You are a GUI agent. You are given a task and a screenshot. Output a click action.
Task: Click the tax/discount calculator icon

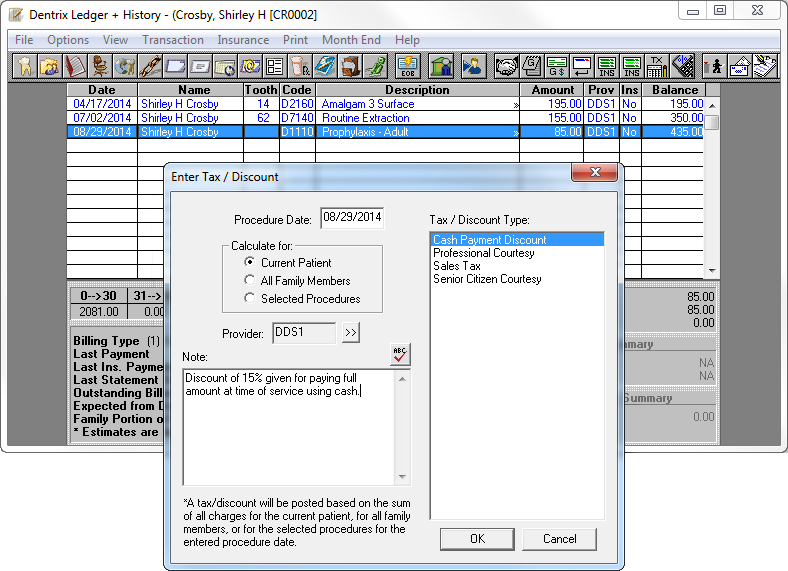682,66
